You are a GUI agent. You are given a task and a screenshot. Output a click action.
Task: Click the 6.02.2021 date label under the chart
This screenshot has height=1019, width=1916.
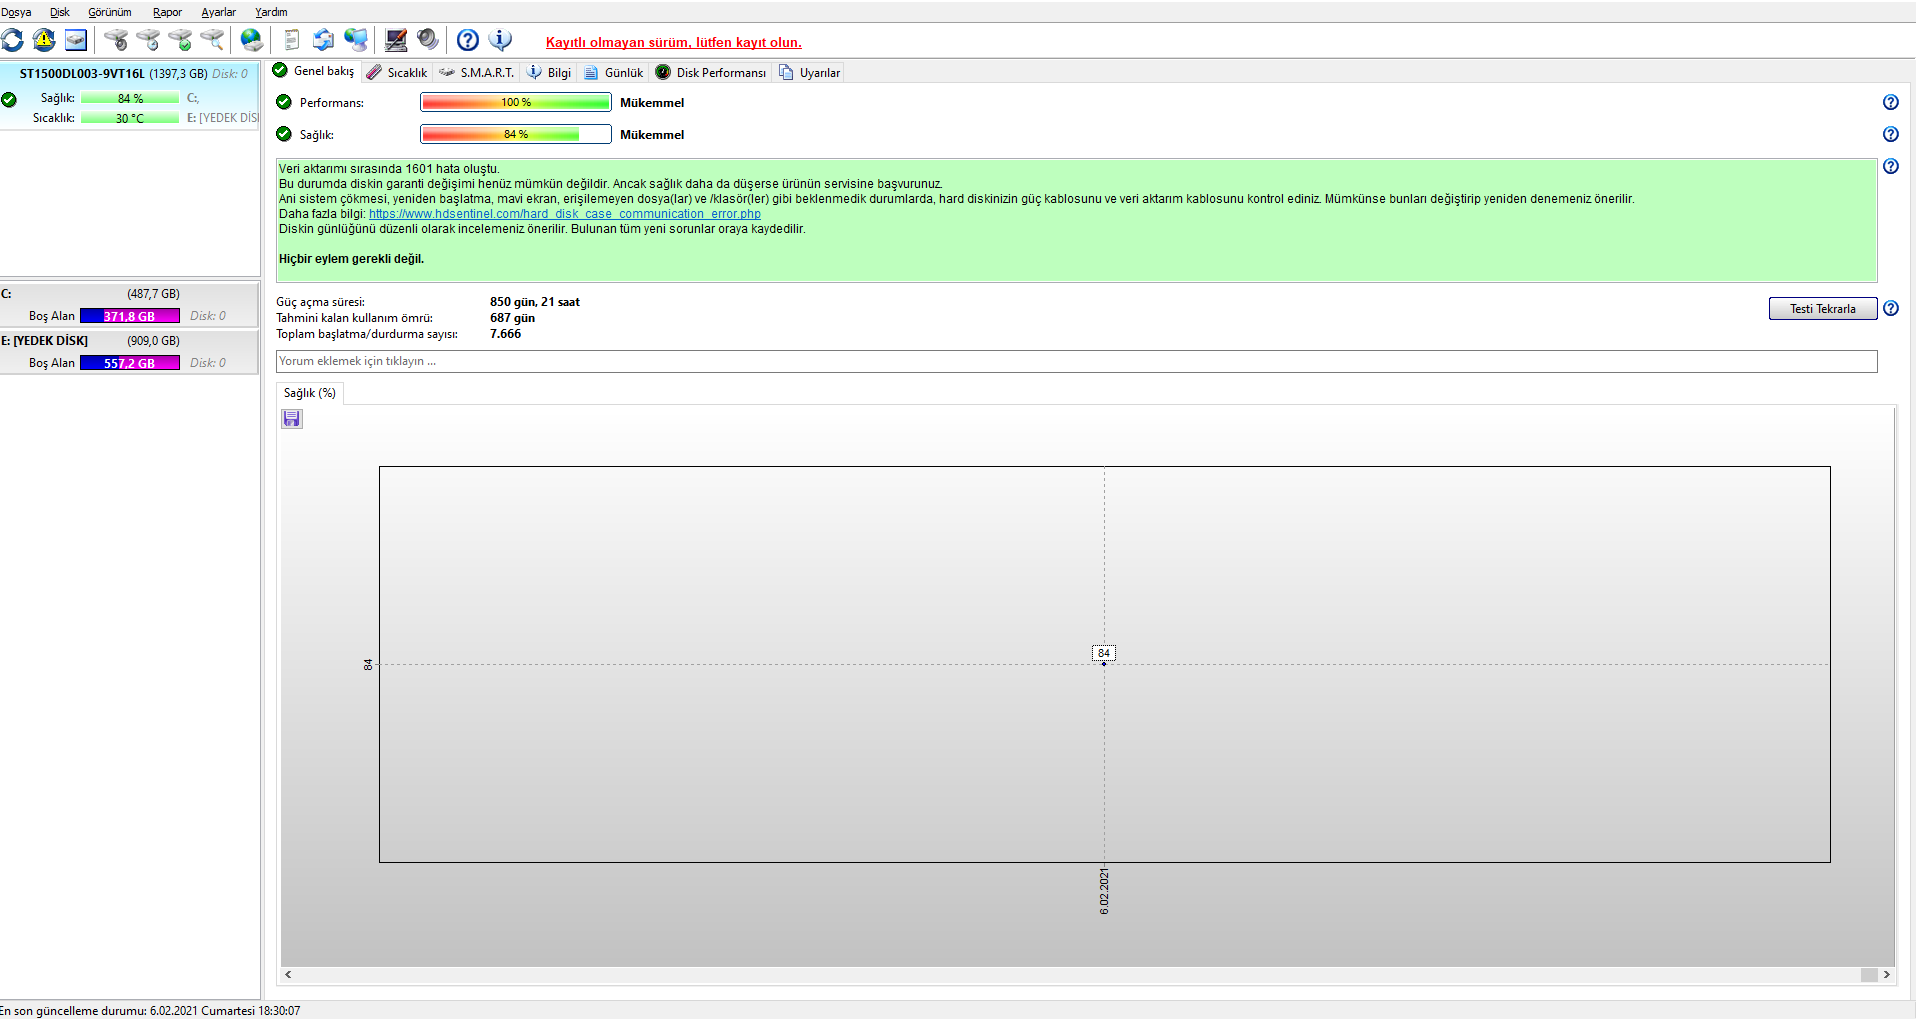pos(1104,891)
